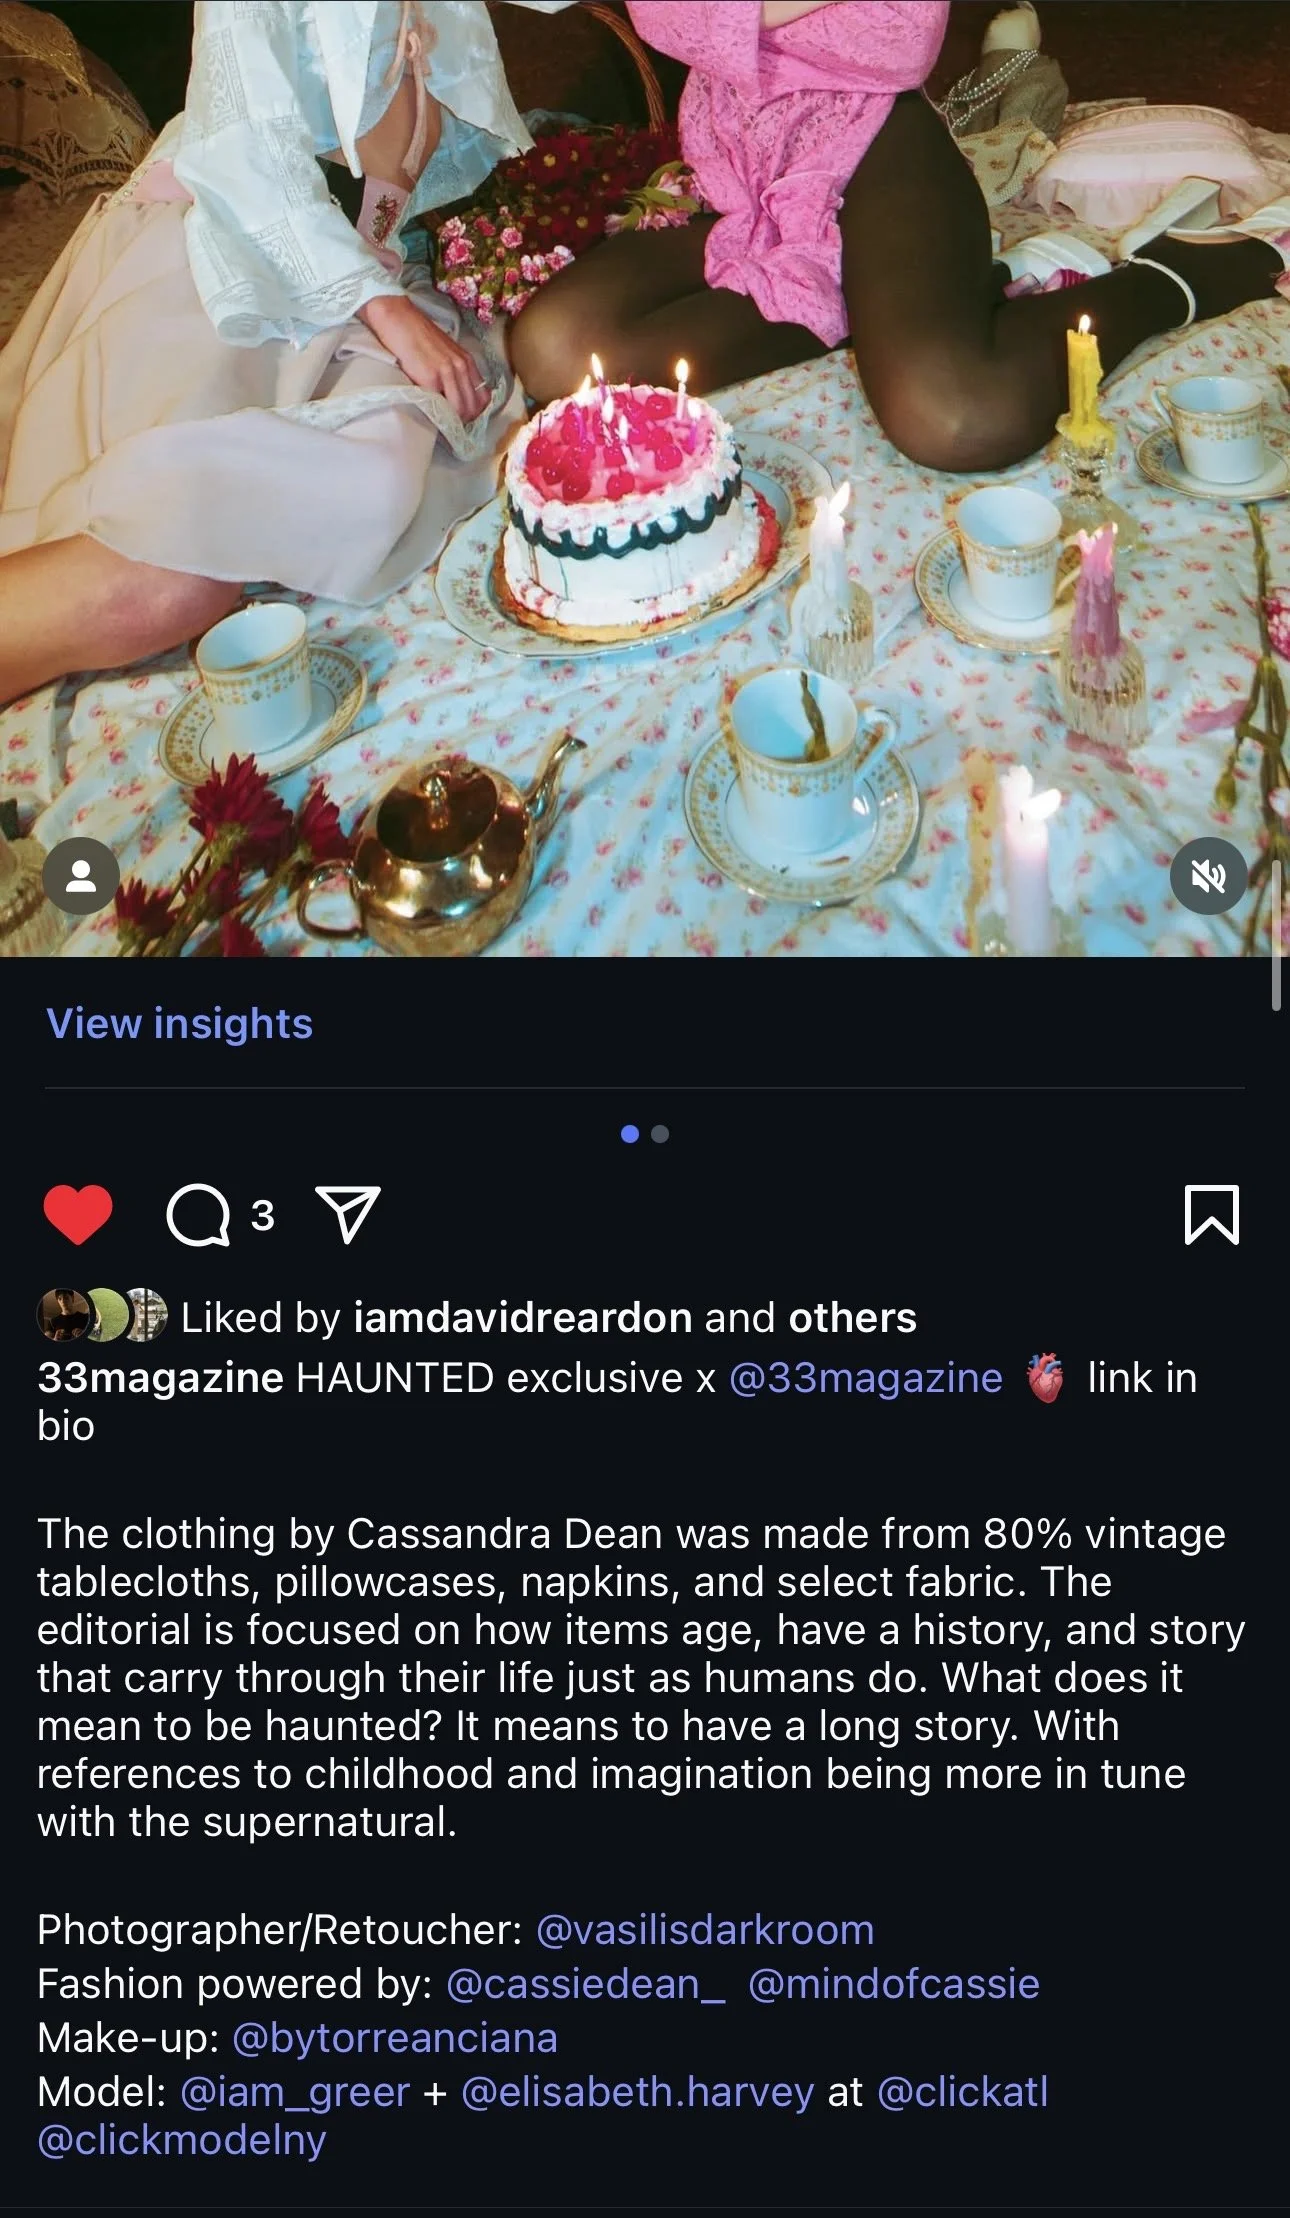Open comments via the speech bubble icon

[198, 1215]
